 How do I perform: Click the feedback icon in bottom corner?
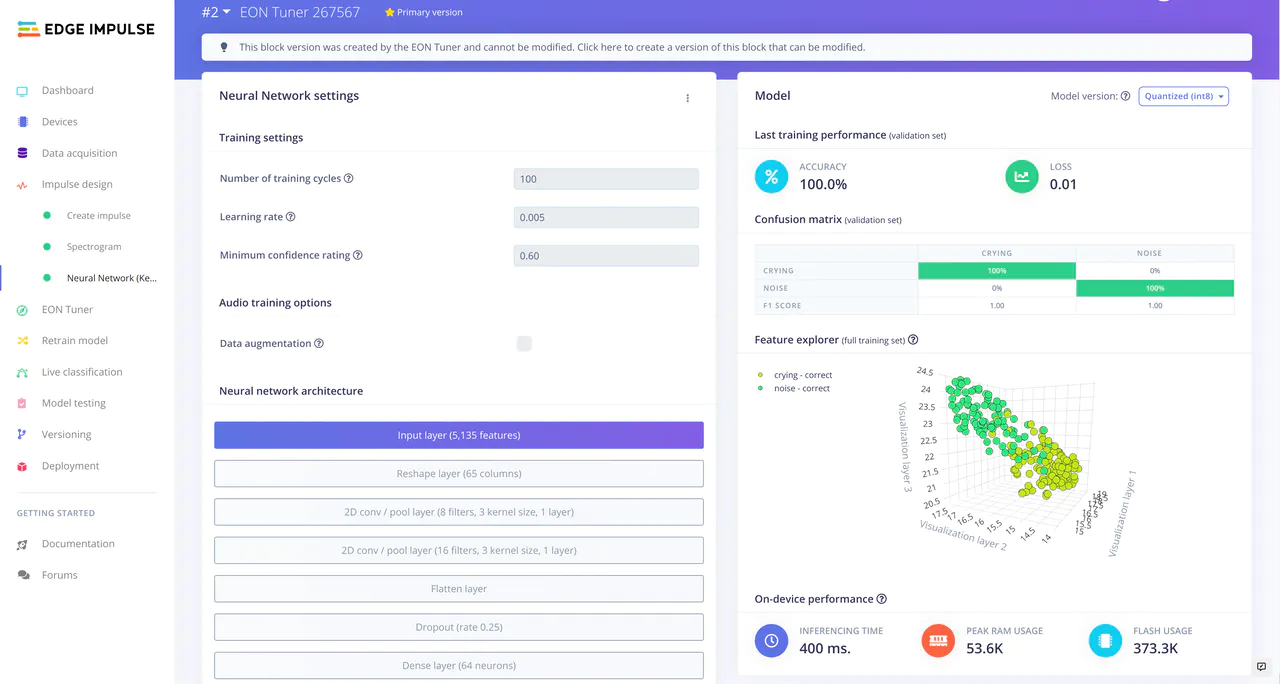pos(1262,667)
